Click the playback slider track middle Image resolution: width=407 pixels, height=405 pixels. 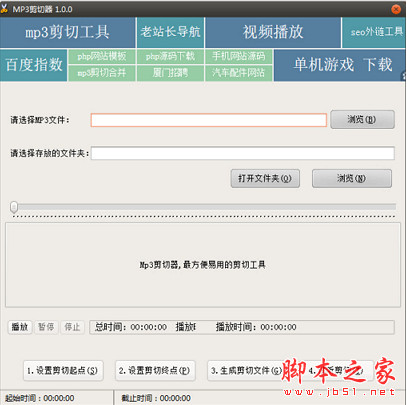click(203, 207)
